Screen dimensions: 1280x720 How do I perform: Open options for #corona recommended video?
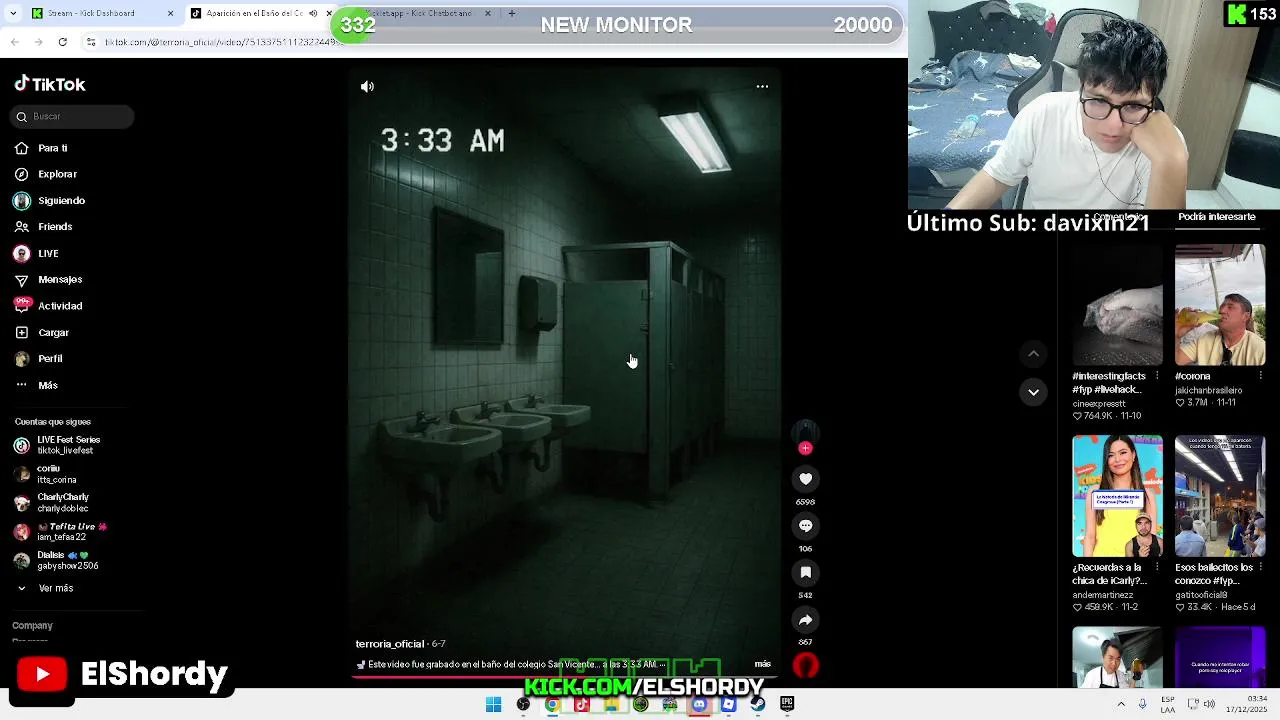(1260, 376)
